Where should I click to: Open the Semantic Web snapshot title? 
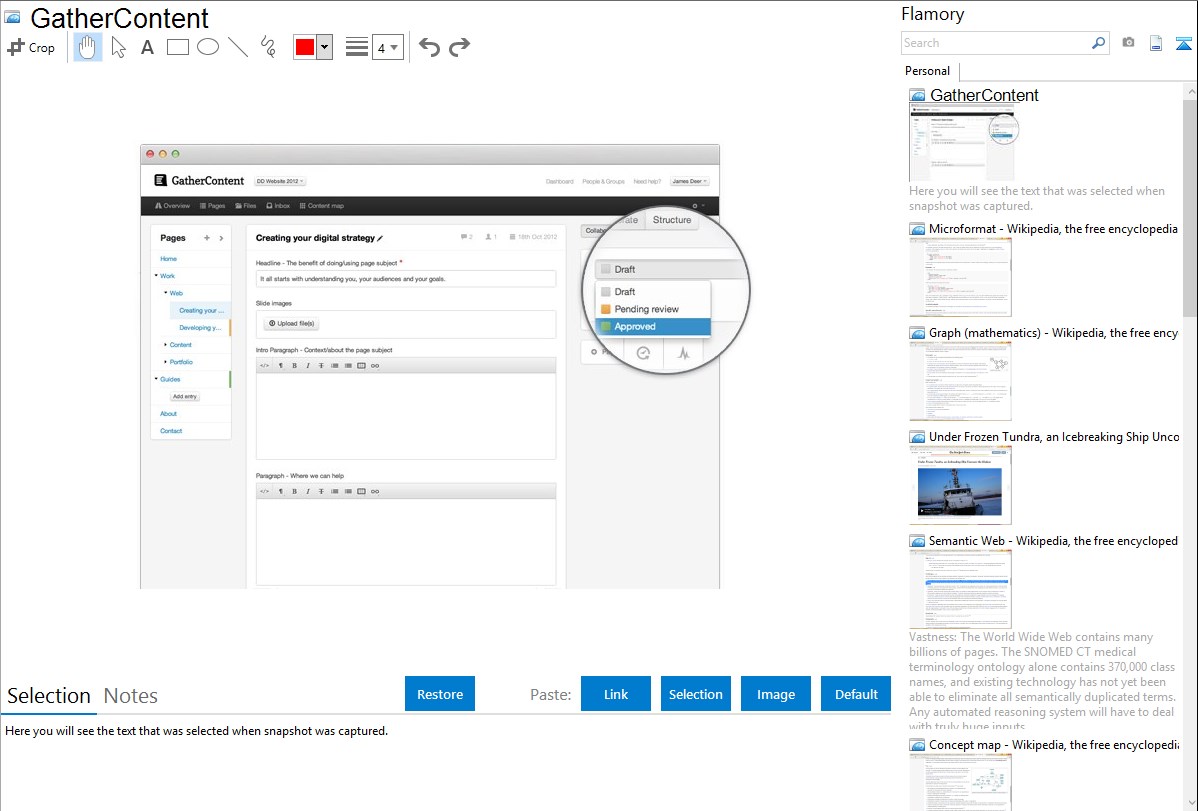(1053, 540)
